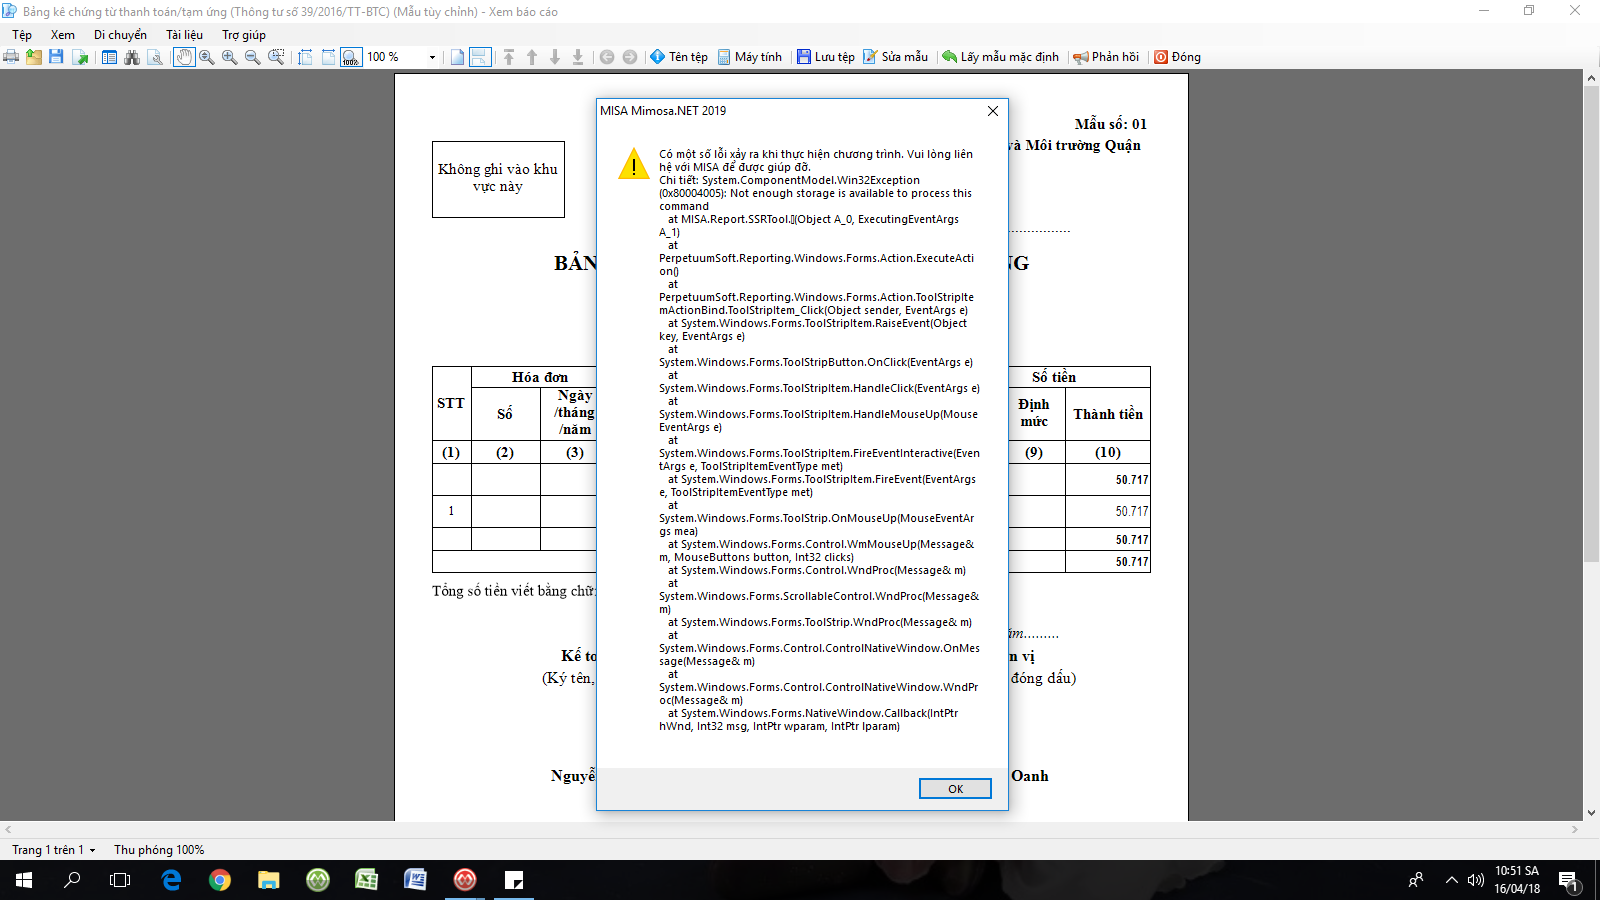
Task: Click the red MISA Mimosa taskbar icon
Action: [x=465, y=880]
